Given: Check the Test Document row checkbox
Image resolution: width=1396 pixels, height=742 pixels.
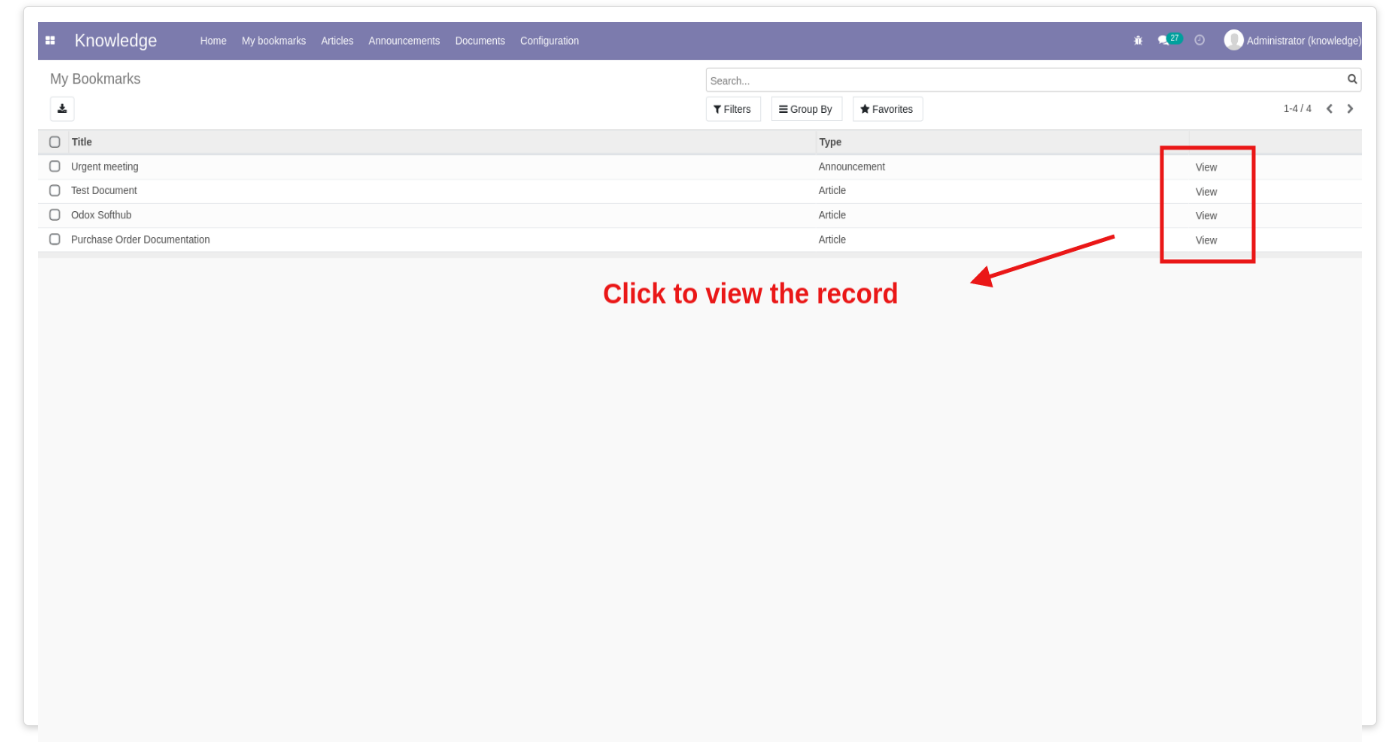Looking at the screenshot, I should (55, 191).
